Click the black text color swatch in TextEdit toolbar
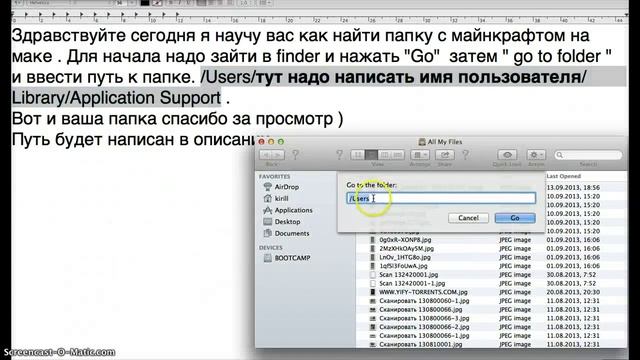The height and width of the screenshot is (360, 640). tap(144, 3)
